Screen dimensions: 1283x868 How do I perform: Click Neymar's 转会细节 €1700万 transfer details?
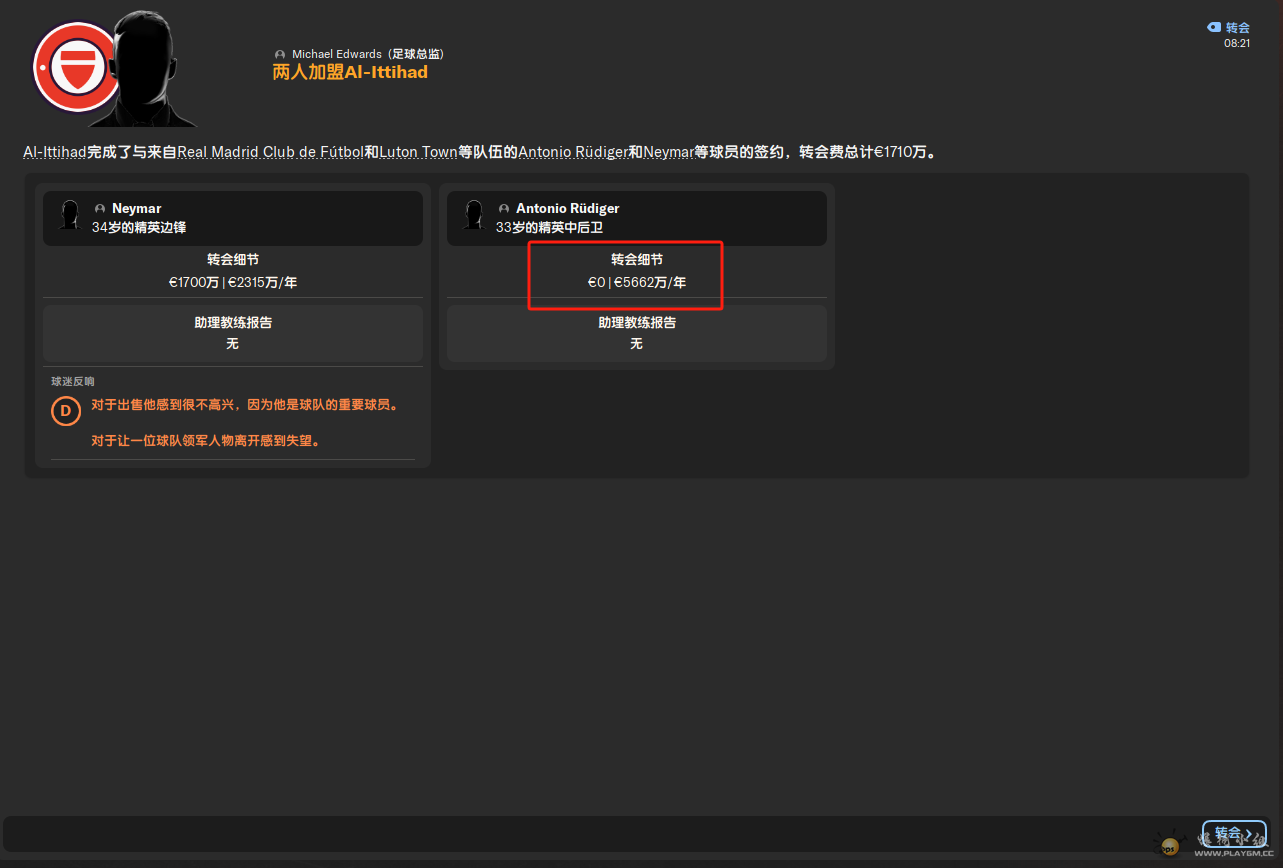pyautogui.click(x=232, y=273)
